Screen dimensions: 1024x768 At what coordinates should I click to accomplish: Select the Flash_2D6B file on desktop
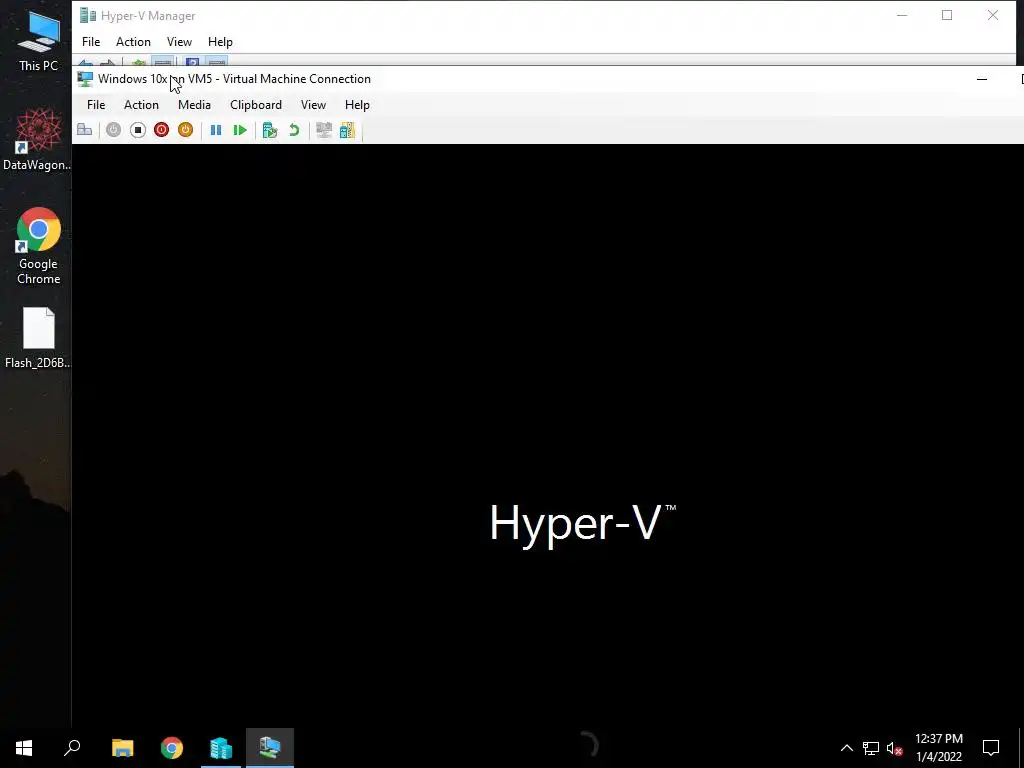point(37,338)
